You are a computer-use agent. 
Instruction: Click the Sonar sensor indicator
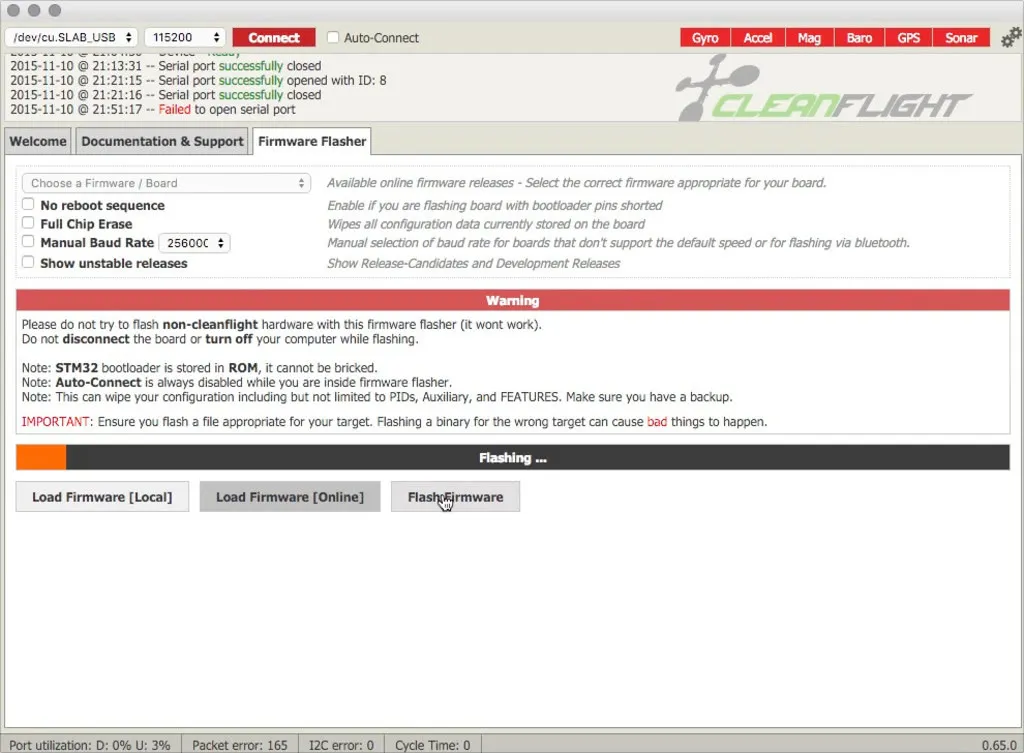point(961,38)
